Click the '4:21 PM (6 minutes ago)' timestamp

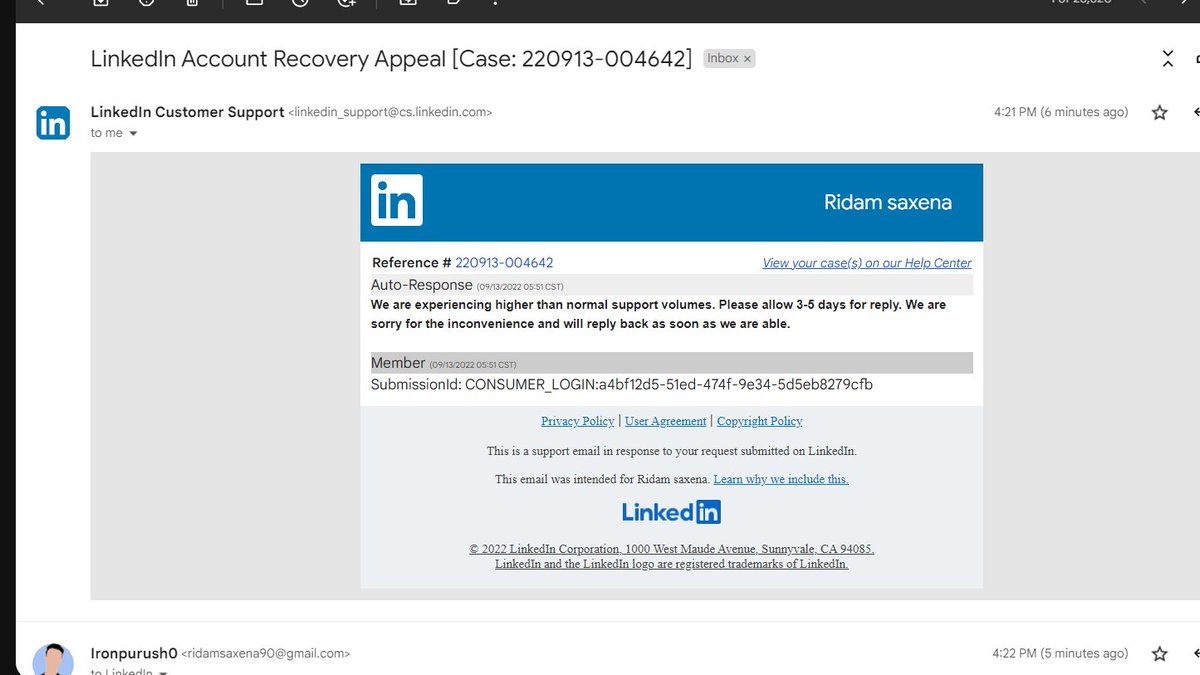tap(1061, 112)
